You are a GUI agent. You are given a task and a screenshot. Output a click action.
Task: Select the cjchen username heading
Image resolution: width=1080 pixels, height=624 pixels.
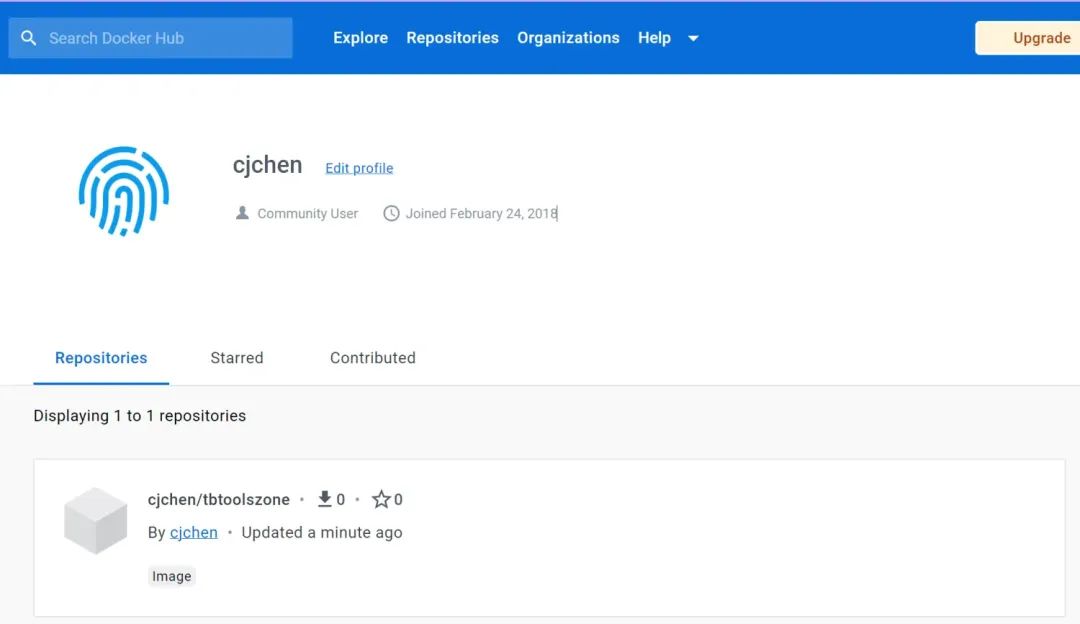point(267,165)
